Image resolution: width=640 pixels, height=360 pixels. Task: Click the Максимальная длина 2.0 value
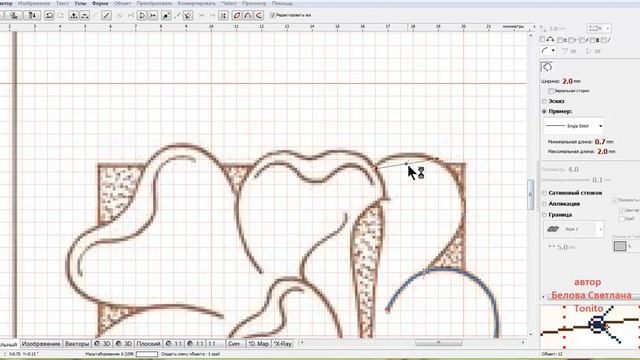click(x=602, y=151)
